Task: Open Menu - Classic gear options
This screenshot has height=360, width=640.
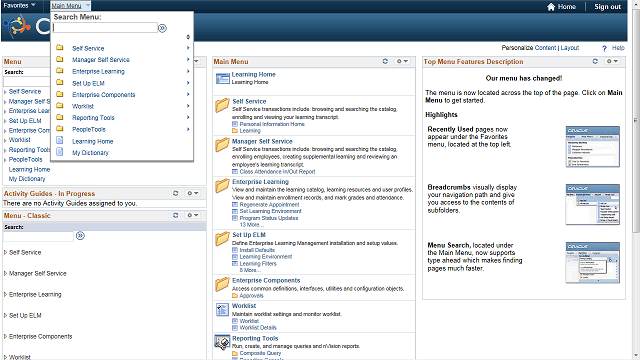Action: 193,215
